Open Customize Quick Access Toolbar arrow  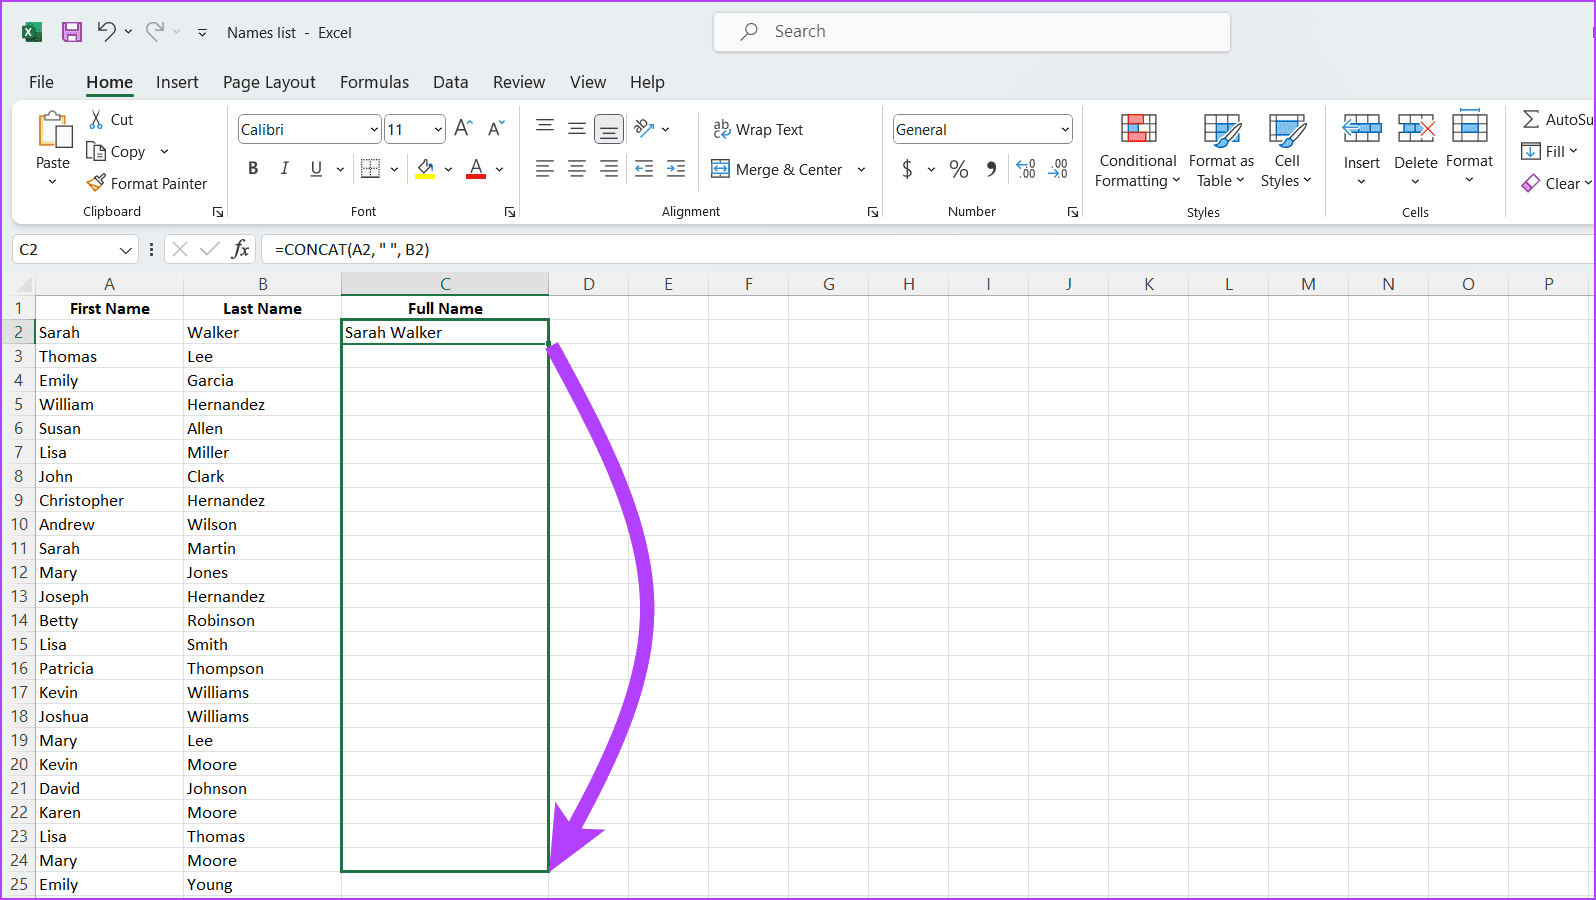pyautogui.click(x=202, y=33)
